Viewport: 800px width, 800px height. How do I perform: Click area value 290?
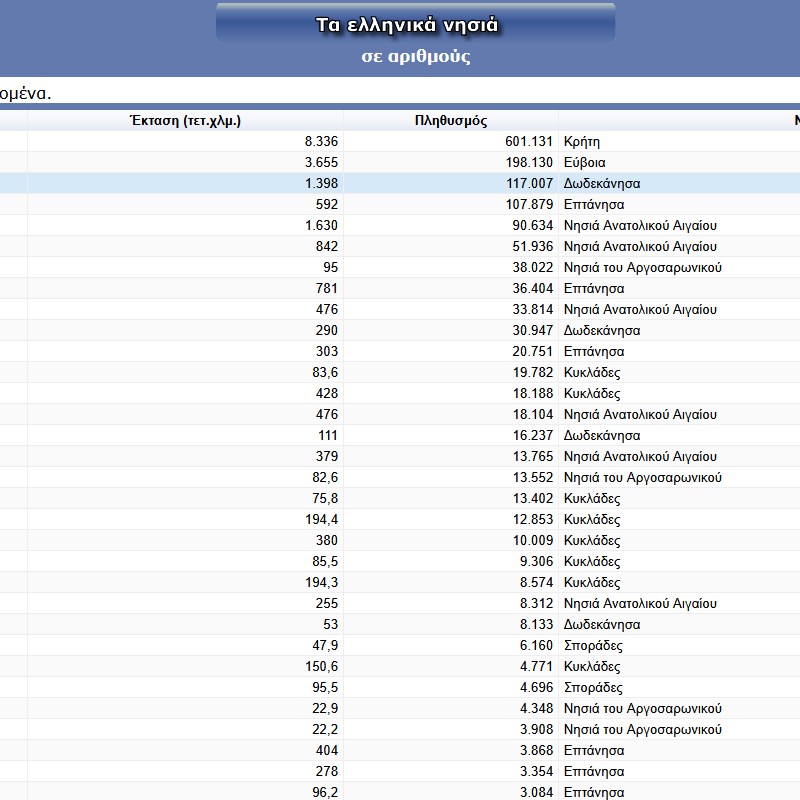(327, 330)
